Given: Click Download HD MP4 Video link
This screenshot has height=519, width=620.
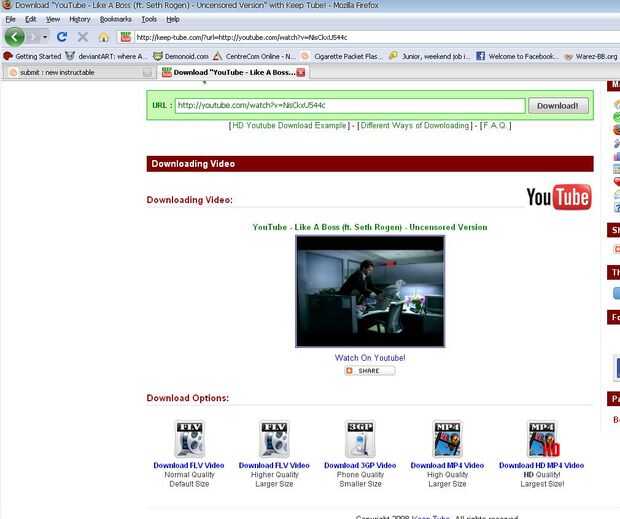Looking at the screenshot, I should pyautogui.click(x=541, y=466).
